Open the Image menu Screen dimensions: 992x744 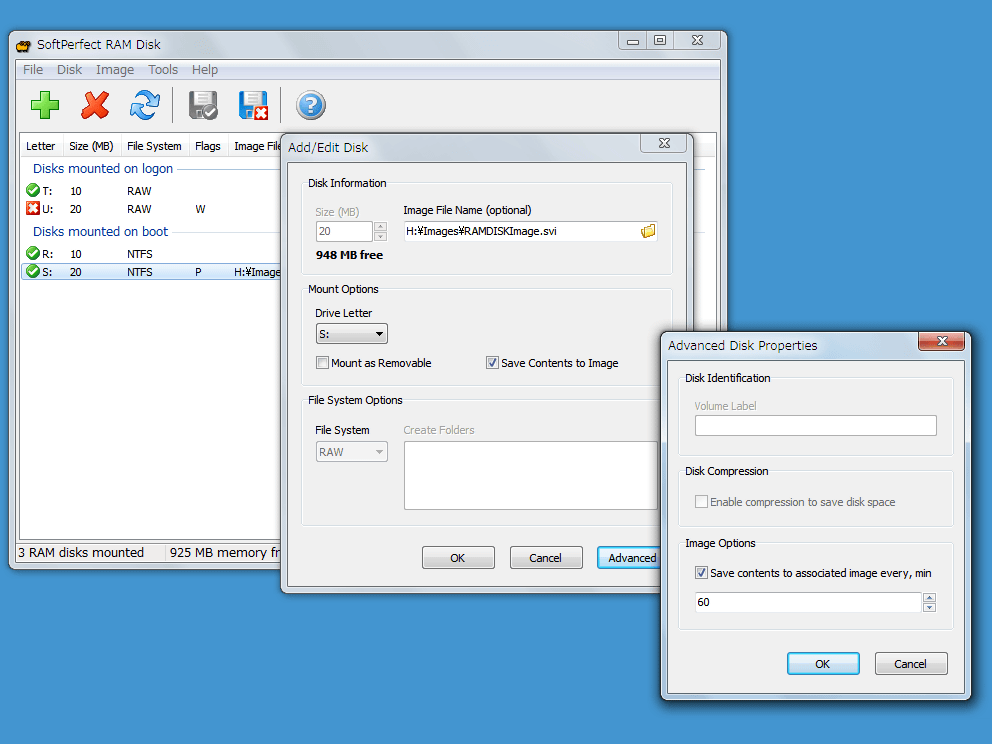click(115, 70)
